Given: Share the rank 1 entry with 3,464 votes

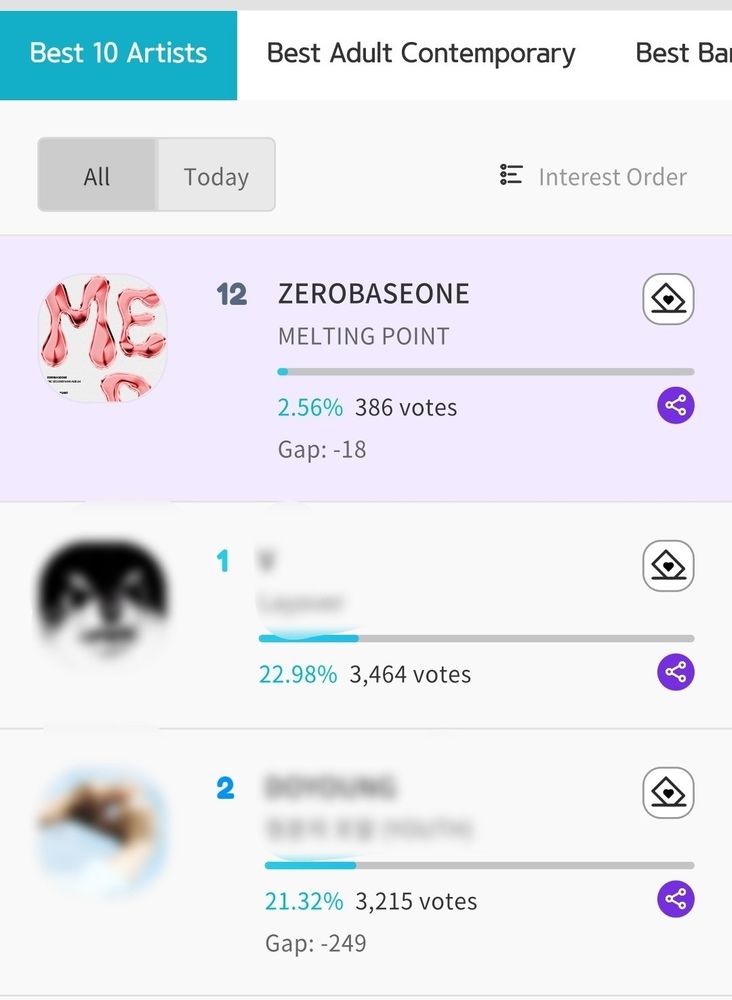Looking at the screenshot, I should click(676, 672).
